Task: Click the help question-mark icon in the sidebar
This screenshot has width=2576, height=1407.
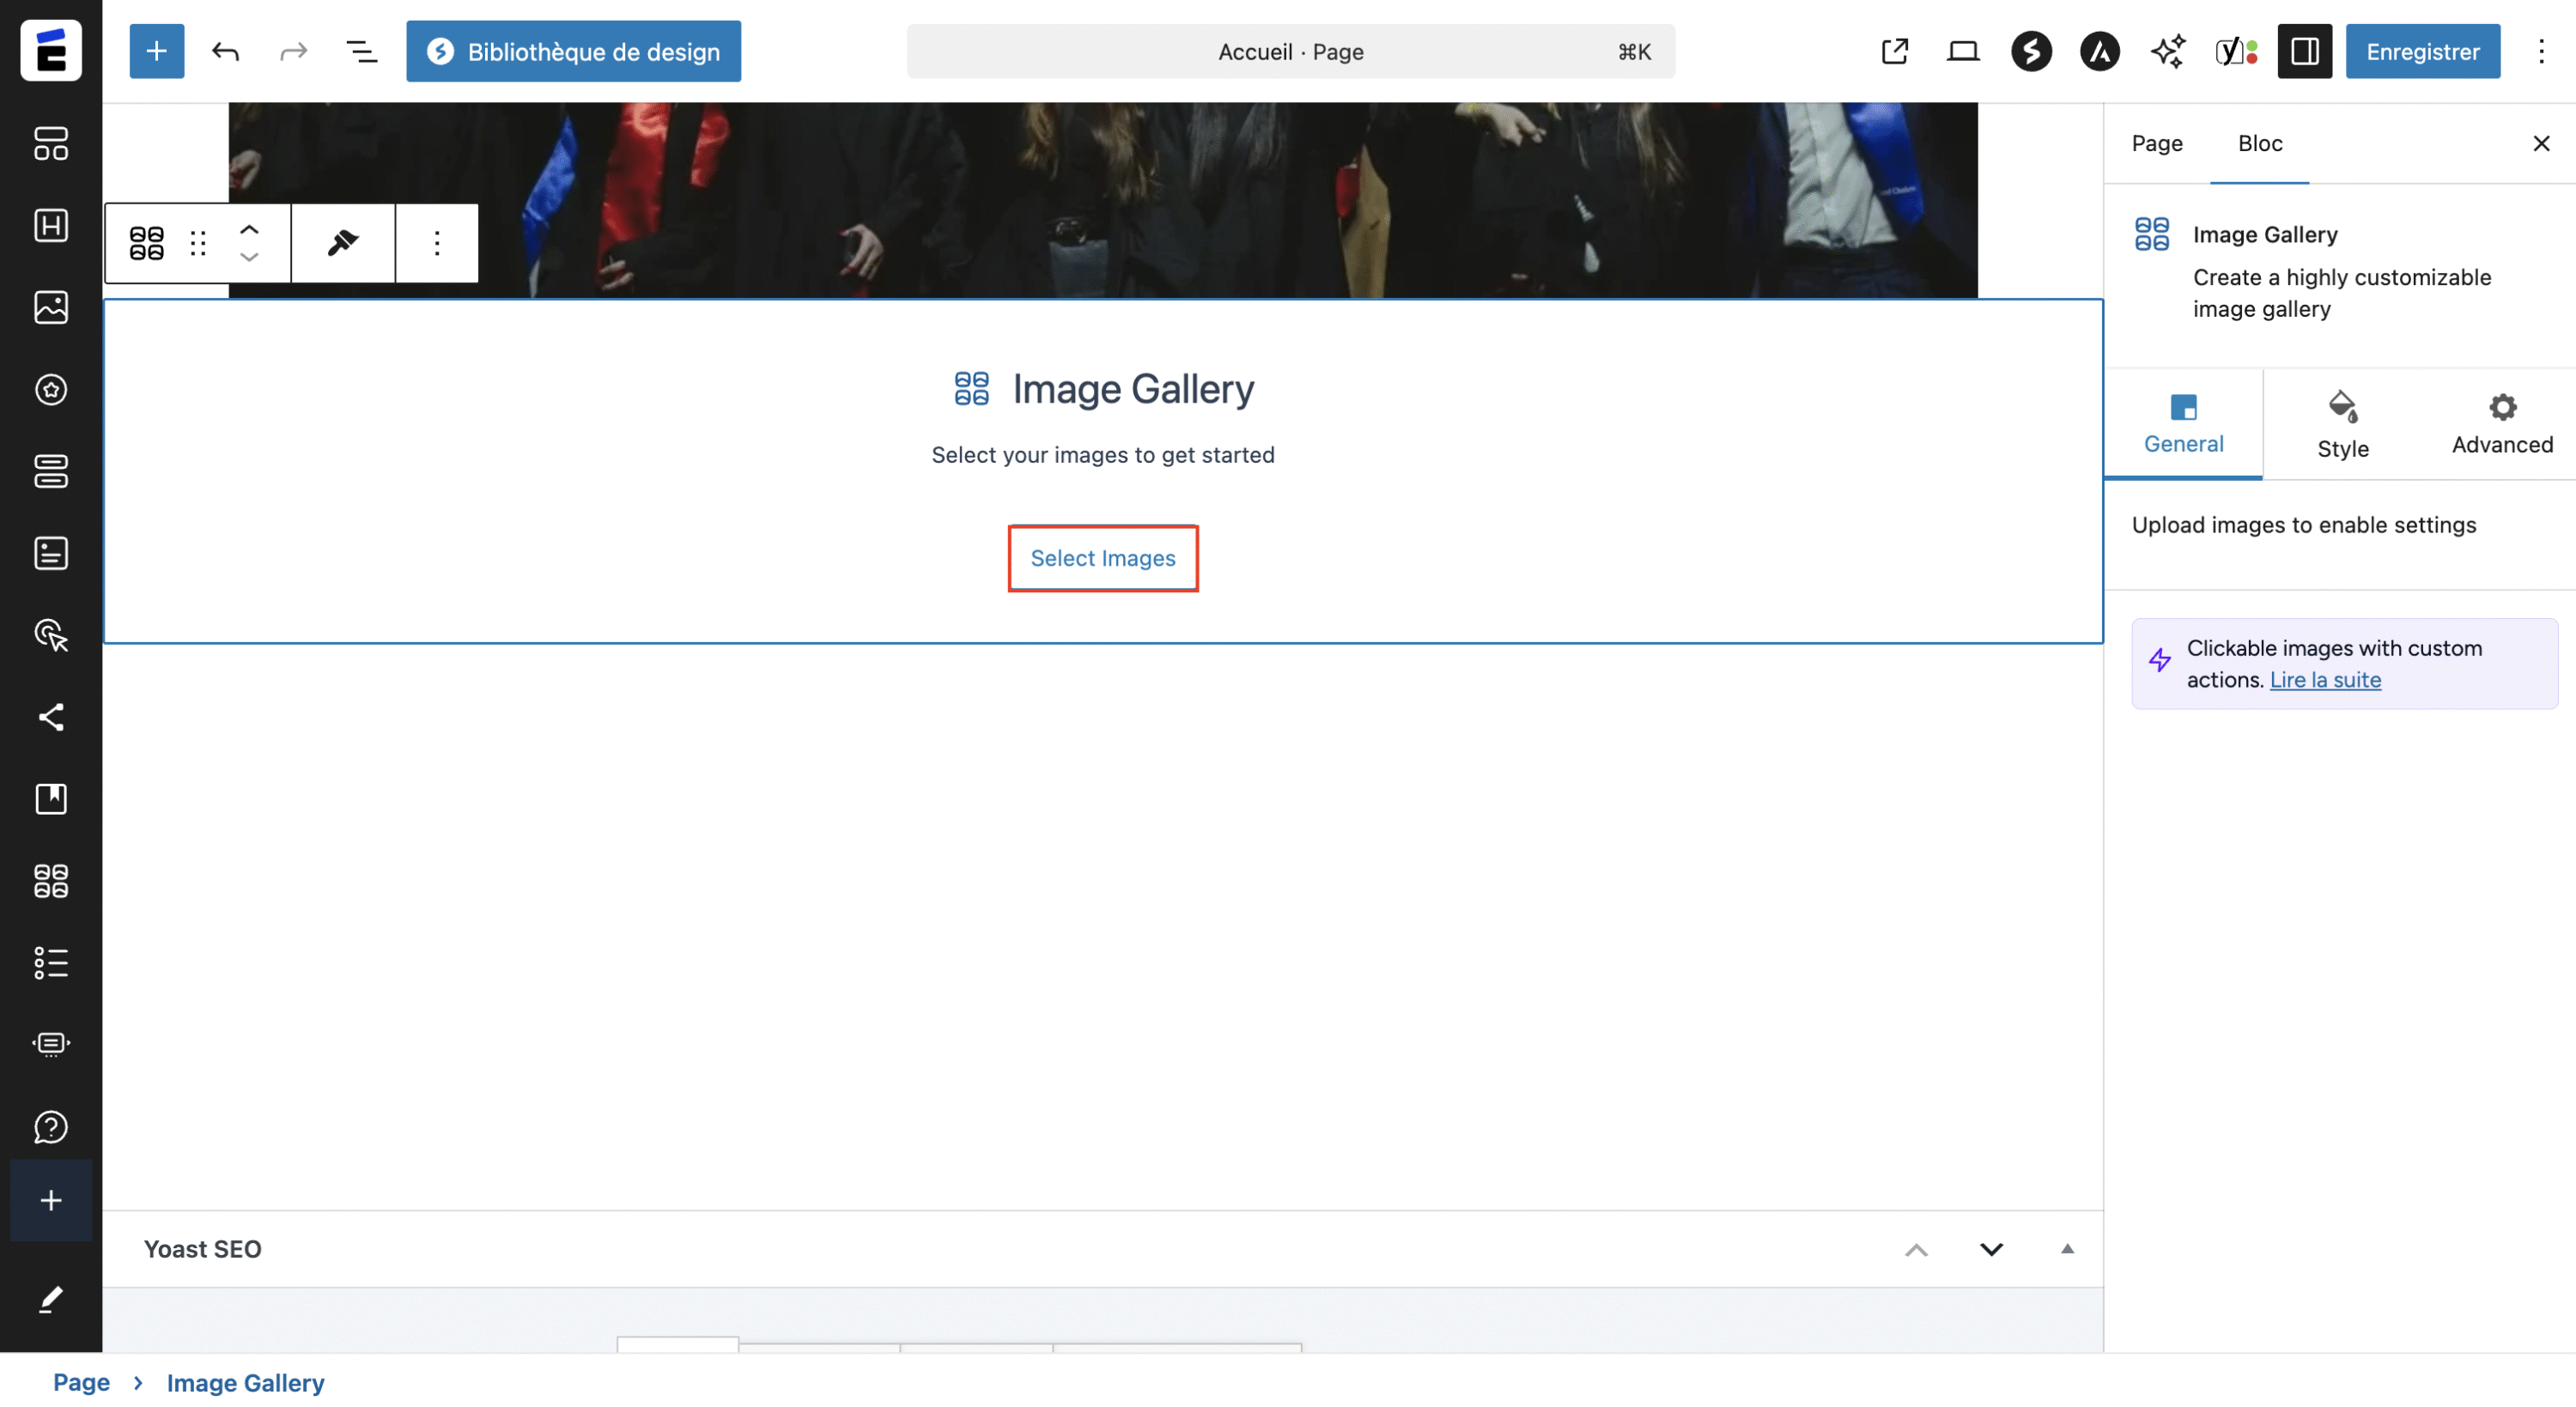Action: pyautogui.click(x=51, y=1126)
